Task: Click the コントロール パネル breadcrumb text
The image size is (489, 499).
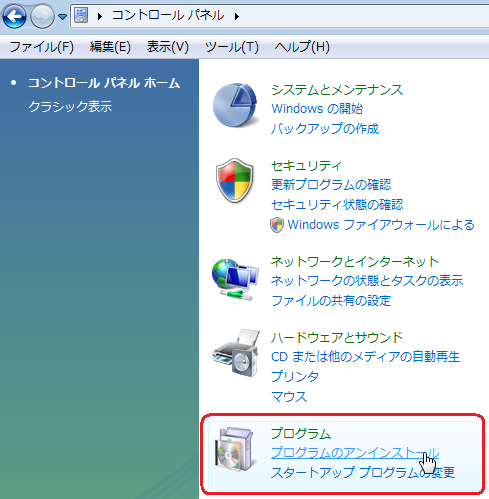Action: 168,16
